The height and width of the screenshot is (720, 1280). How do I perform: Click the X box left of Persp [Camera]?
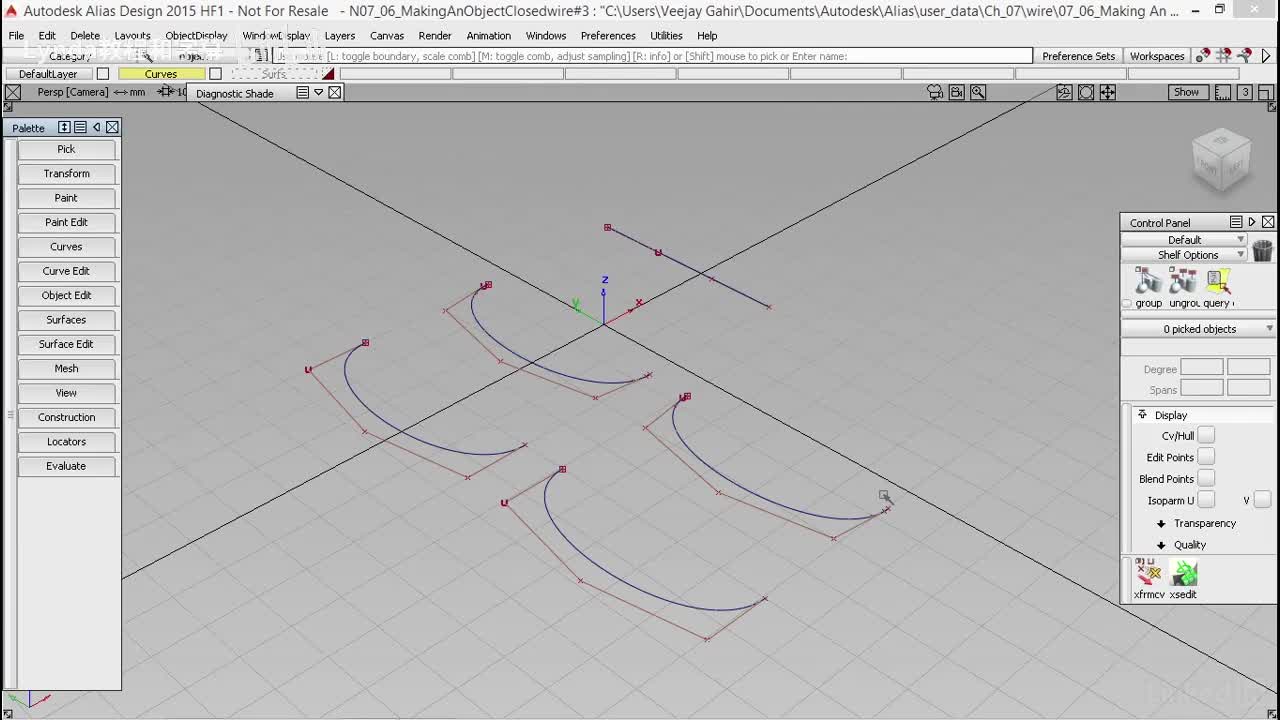point(13,92)
